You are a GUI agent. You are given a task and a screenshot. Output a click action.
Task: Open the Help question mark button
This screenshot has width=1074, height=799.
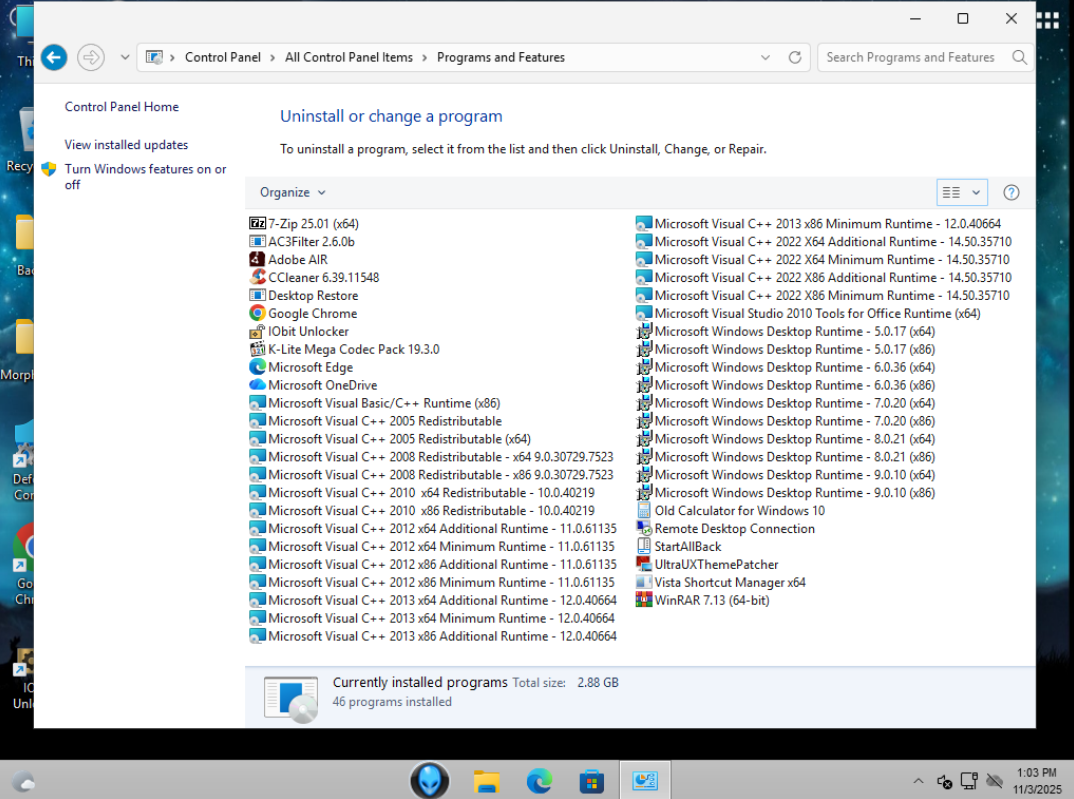click(1011, 192)
